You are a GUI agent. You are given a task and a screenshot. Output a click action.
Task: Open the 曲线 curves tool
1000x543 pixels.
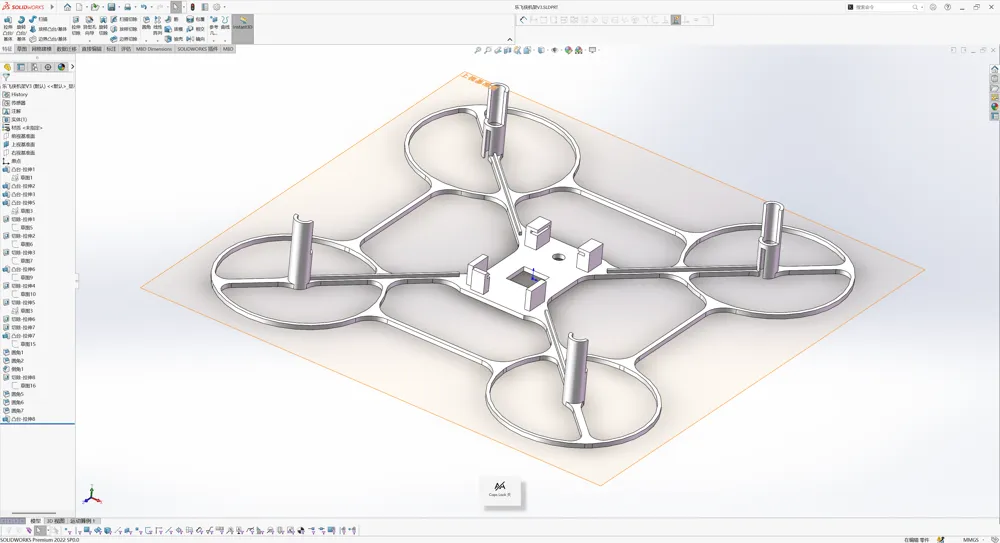225,23
